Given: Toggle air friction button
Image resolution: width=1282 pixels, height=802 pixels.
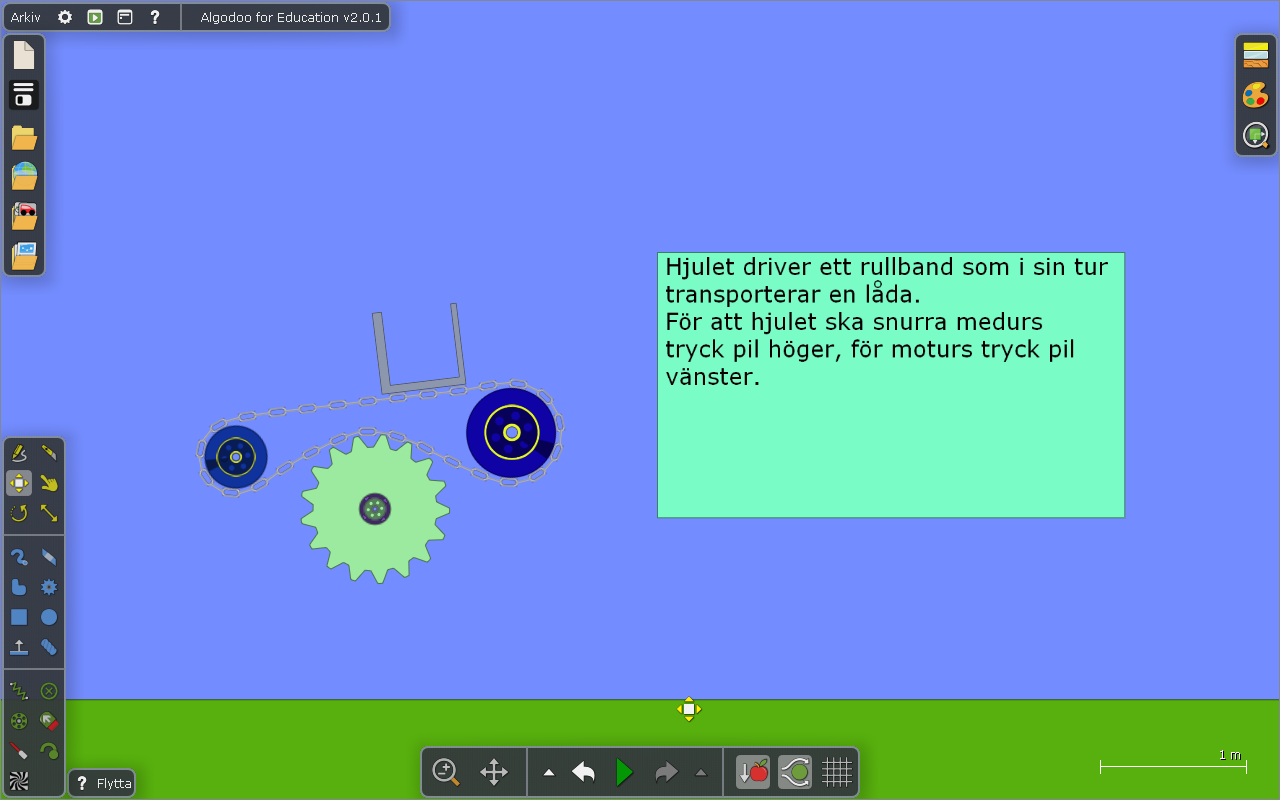Looking at the screenshot, I should [795, 773].
